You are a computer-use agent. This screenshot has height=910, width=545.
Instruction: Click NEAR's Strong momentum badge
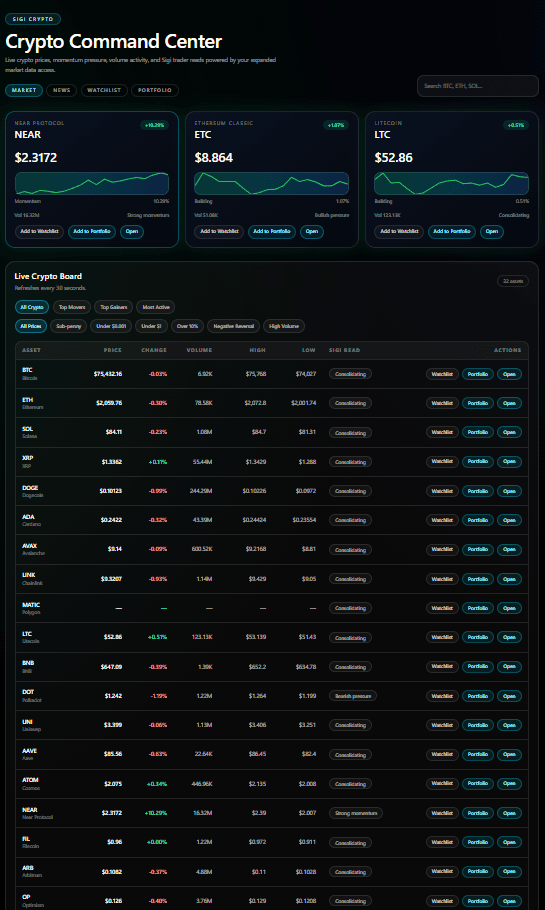tap(356, 813)
